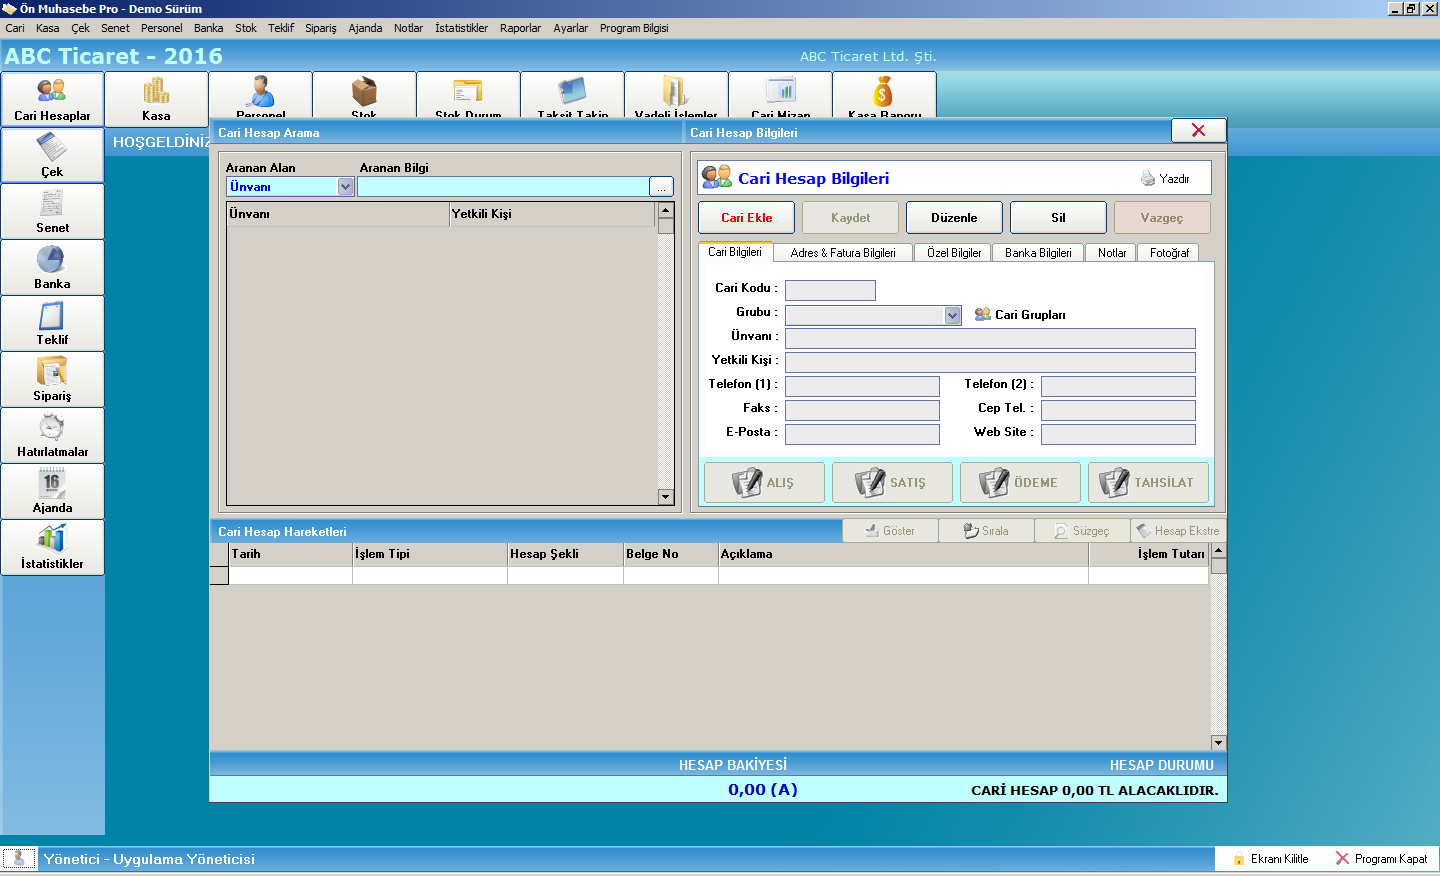The image size is (1440, 876).
Task: Expand the Grubu combo box
Action: point(952,315)
